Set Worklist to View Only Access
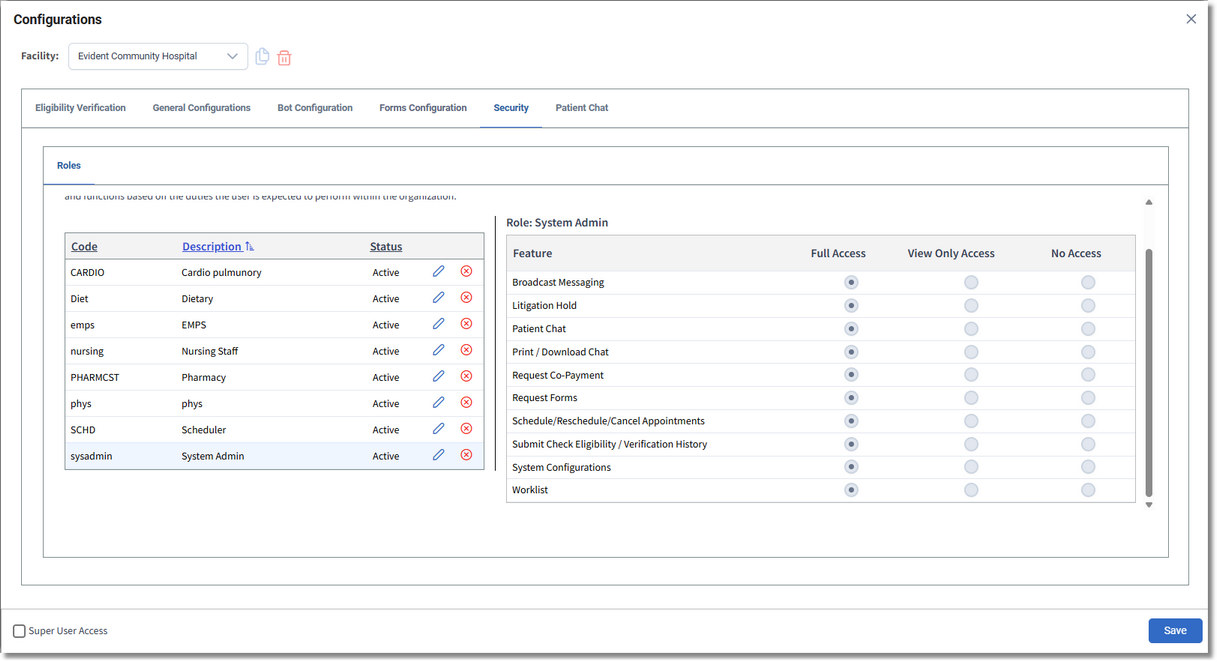This screenshot has height=662, width=1217. [x=971, y=490]
